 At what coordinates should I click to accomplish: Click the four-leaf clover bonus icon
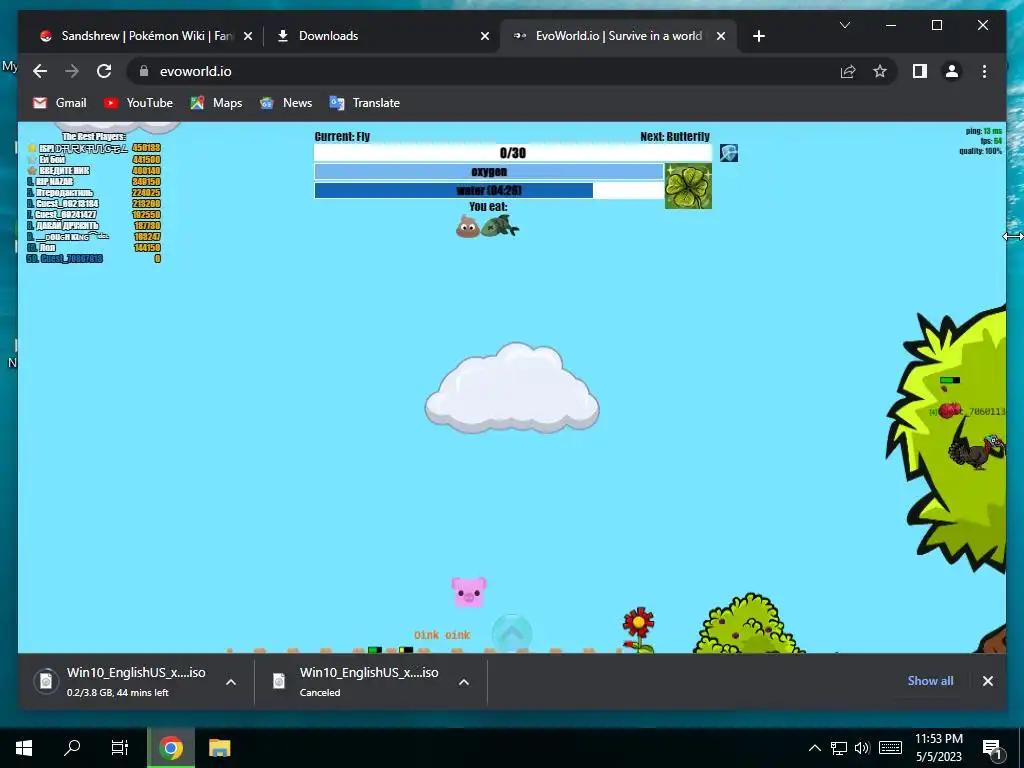point(688,186)
